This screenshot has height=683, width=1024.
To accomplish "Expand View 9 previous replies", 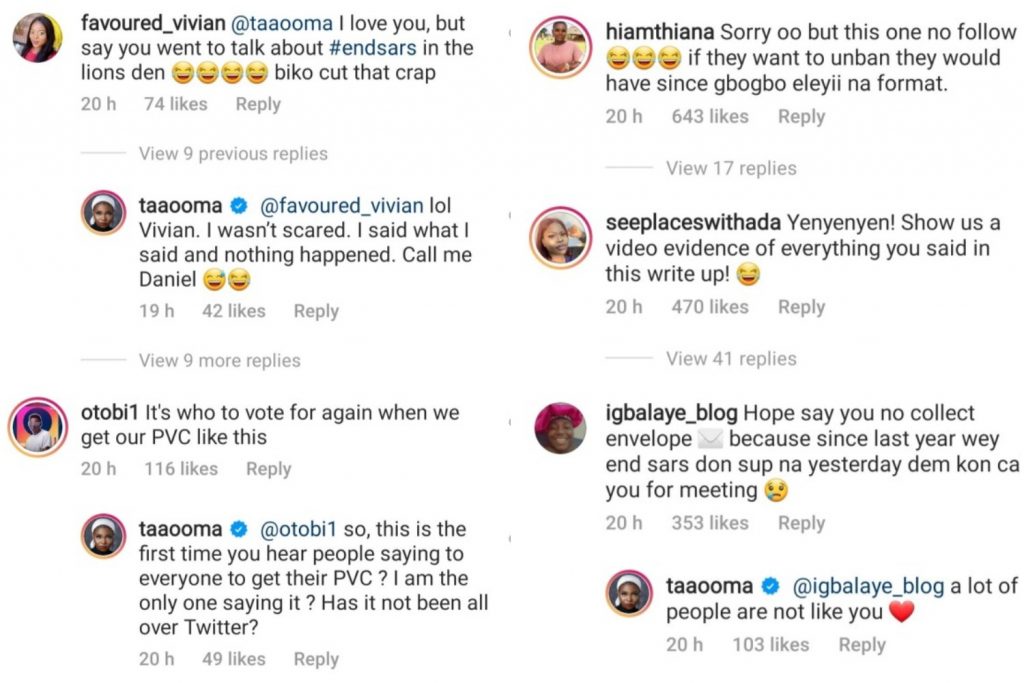I will (233, 153).
